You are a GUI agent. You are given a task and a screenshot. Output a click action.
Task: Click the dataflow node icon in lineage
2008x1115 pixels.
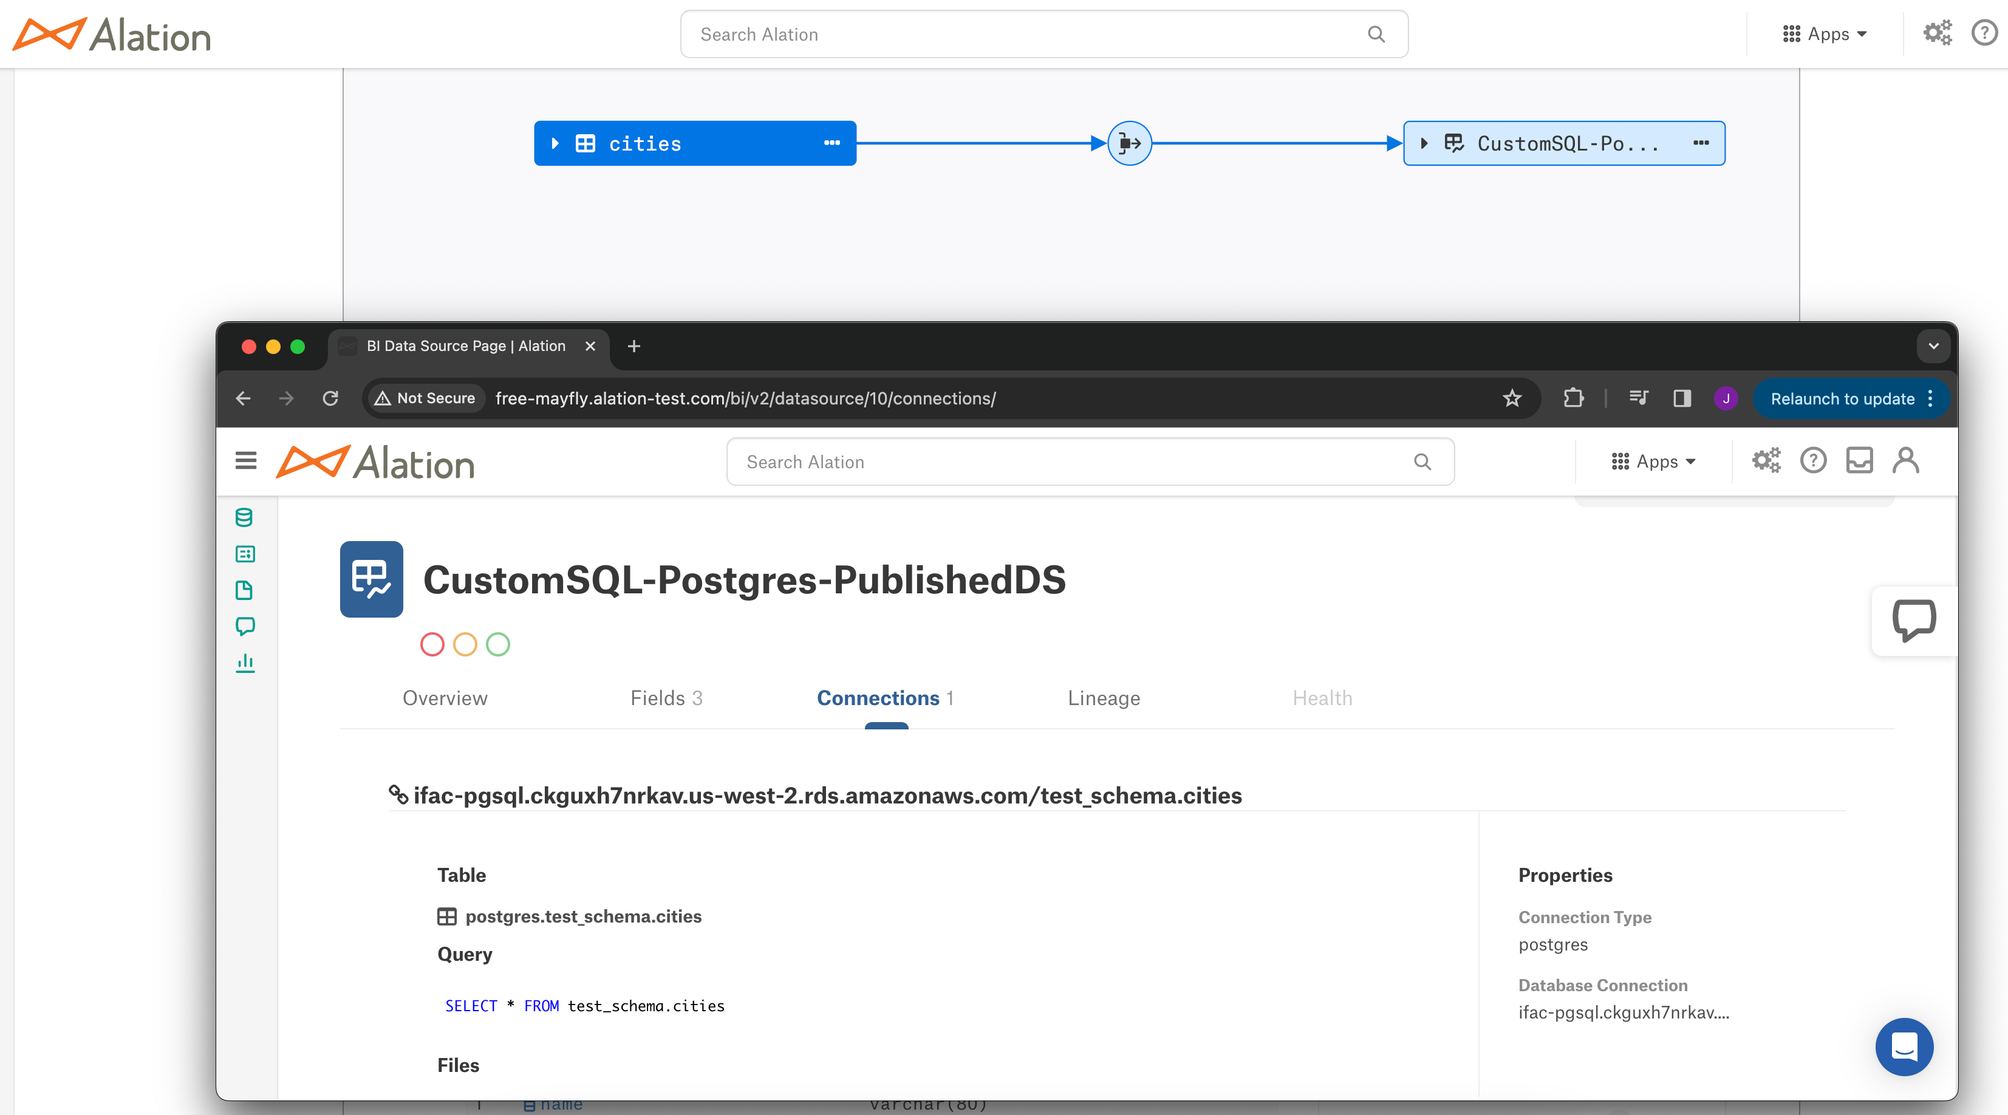pyautogui.click(x=1129, y=143)
